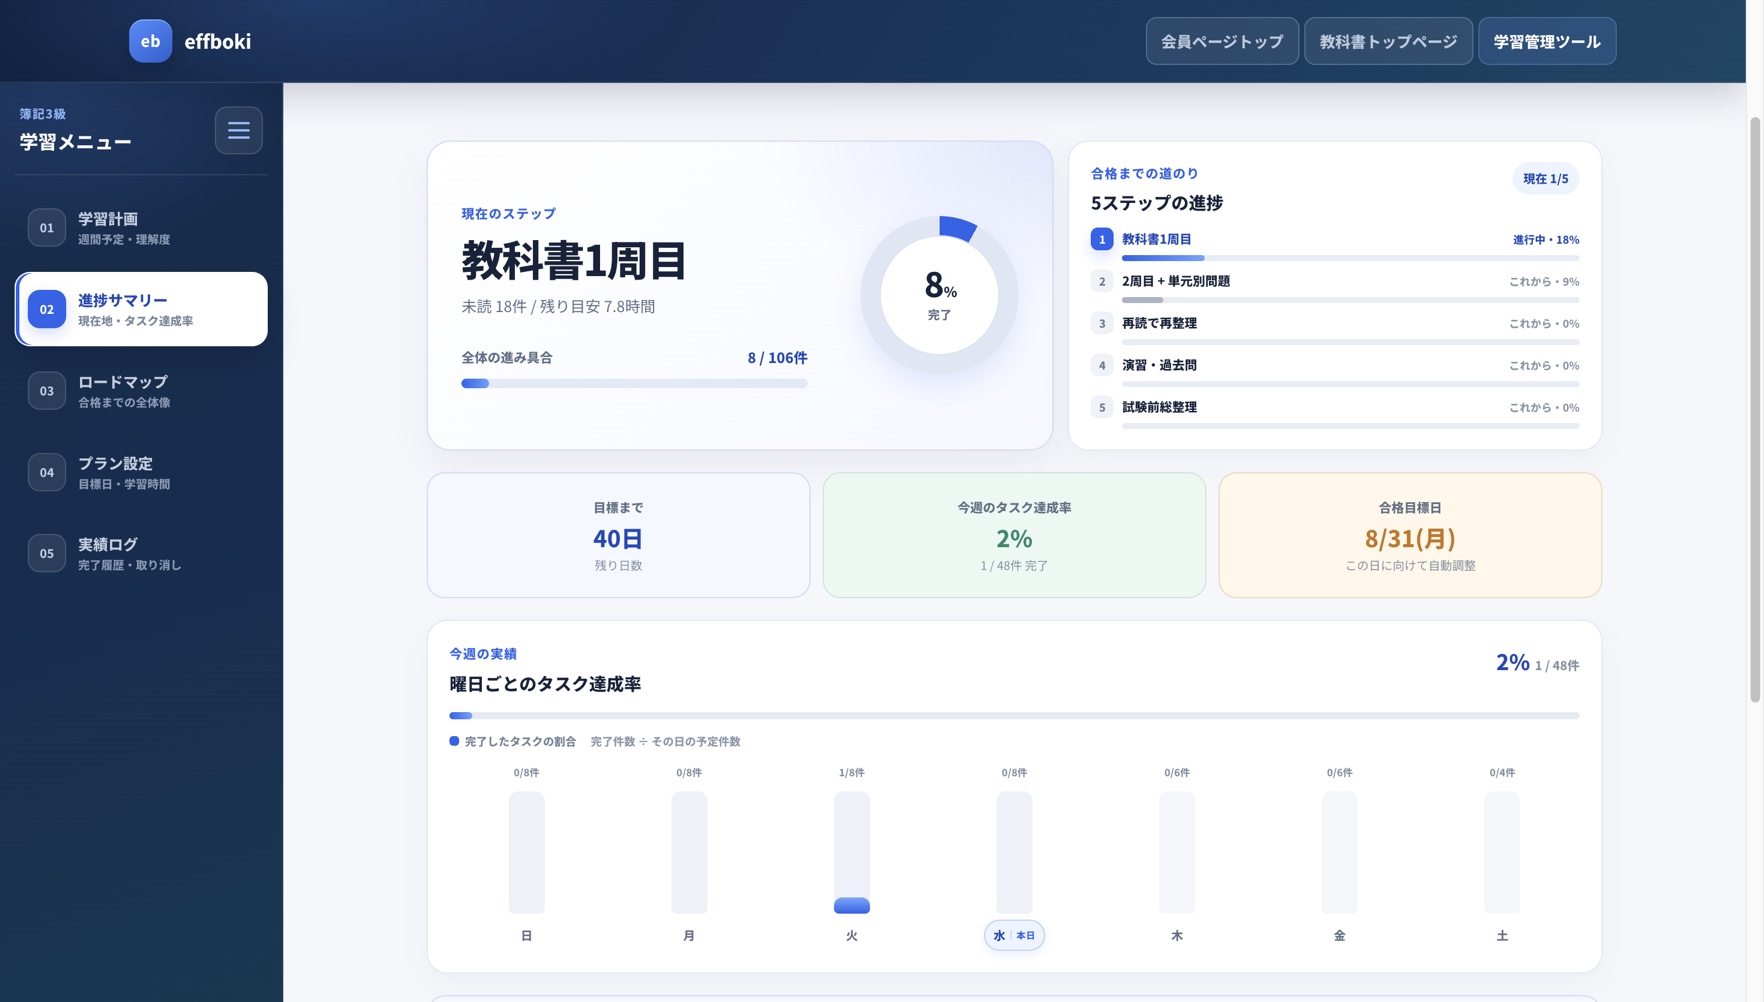The width and height of the screenshot is (1764, 1002).
Task: Click the 木 day column bar
Action: [x=1177, y=853]
